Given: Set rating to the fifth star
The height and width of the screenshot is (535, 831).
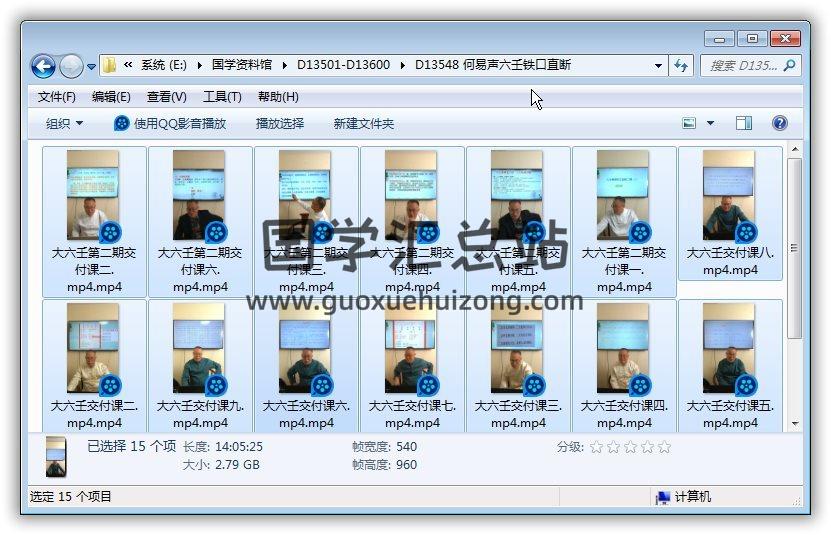Looking at the screenshot, I should [664, 447].
